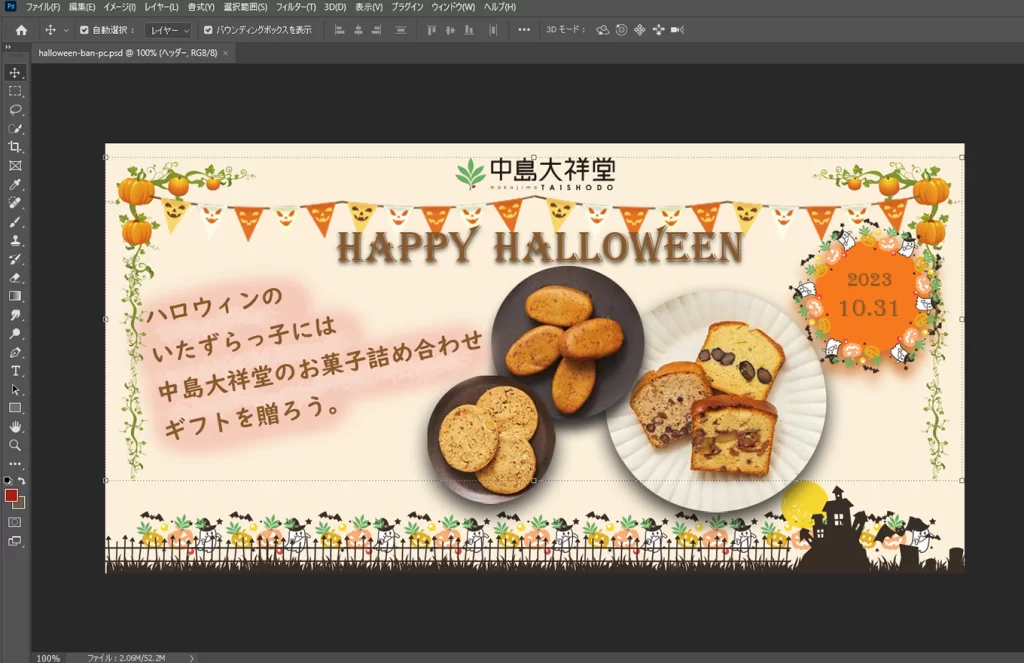Click the red foreground color swatch
The width and height of the screenshot is (1024, 663).
pyautogui.click(x=11, y=495)
